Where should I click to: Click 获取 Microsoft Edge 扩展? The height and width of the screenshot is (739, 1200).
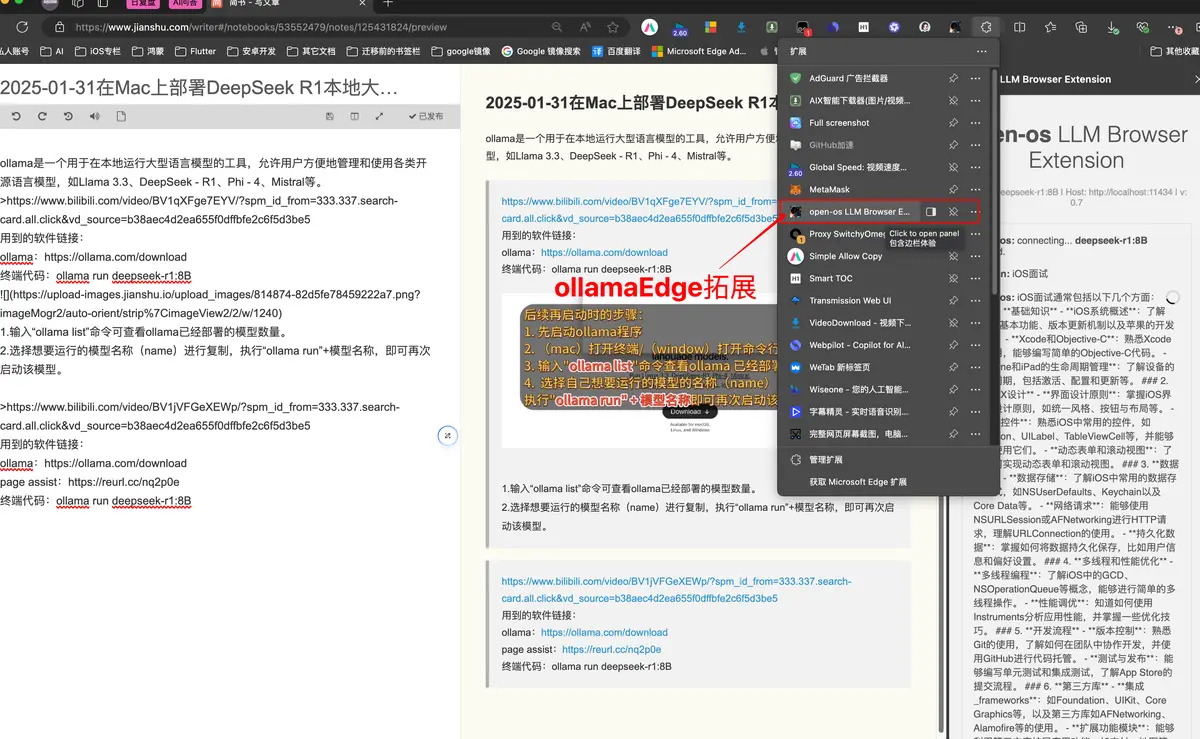coord(857,482)
